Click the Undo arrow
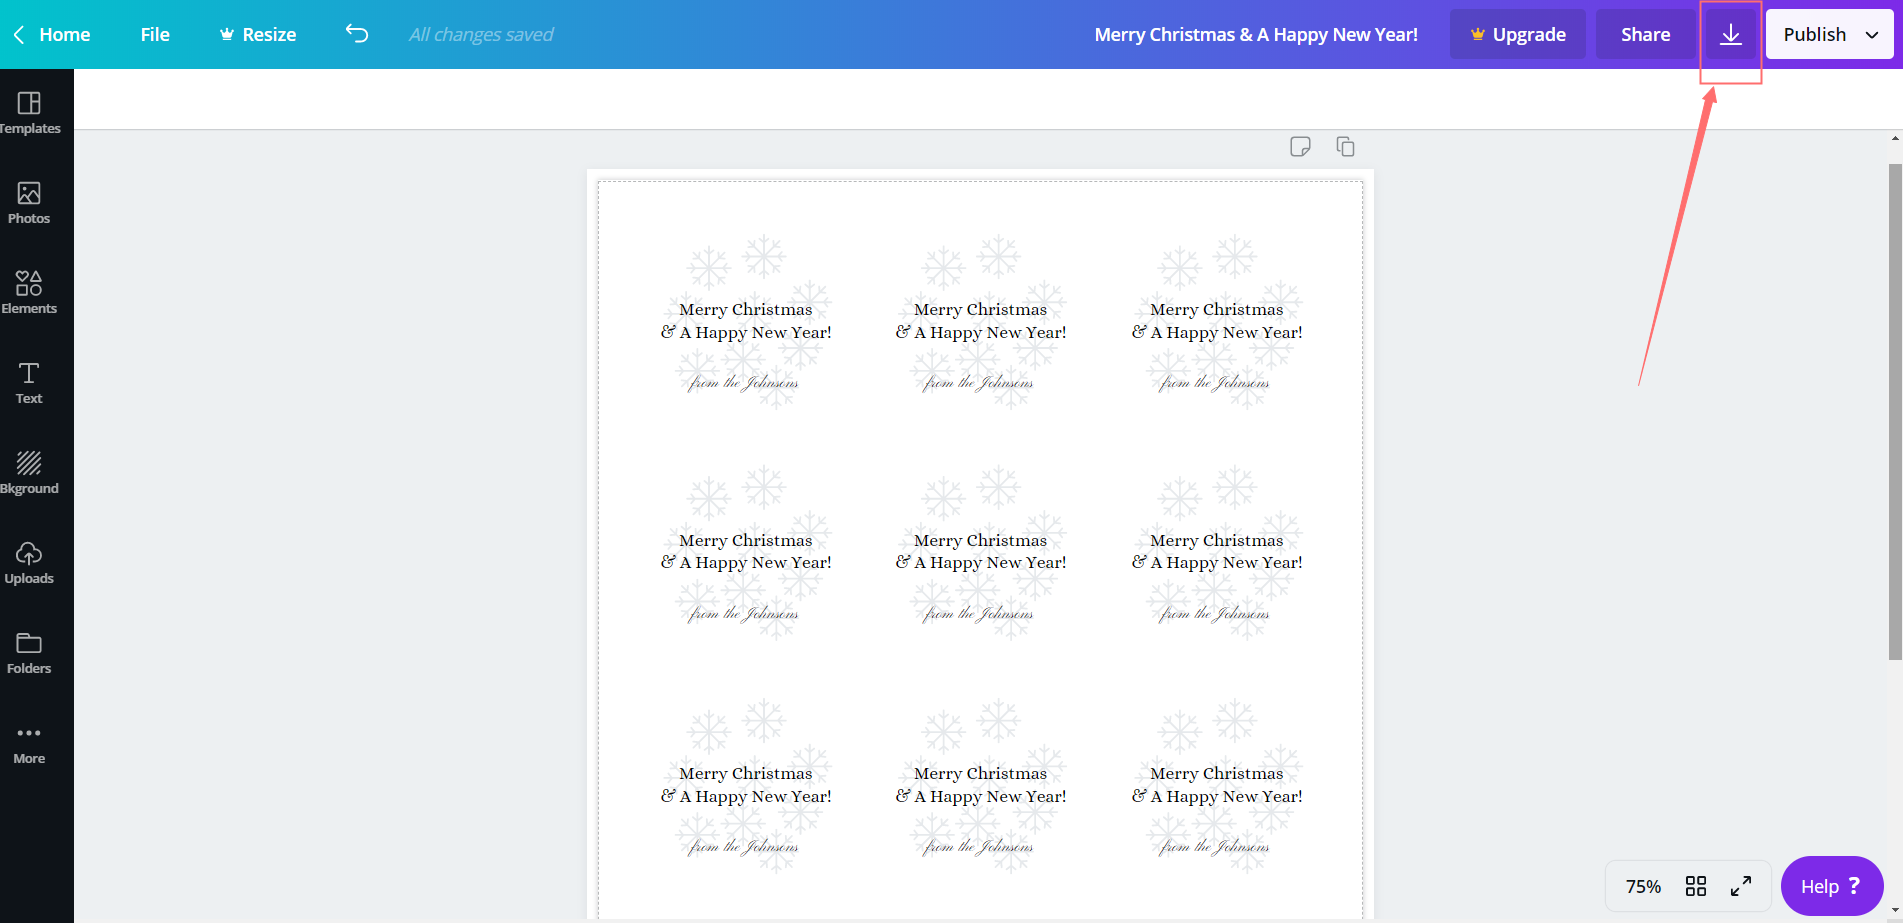This screenshot has height=923, width=1903. [x=356, y=33]
